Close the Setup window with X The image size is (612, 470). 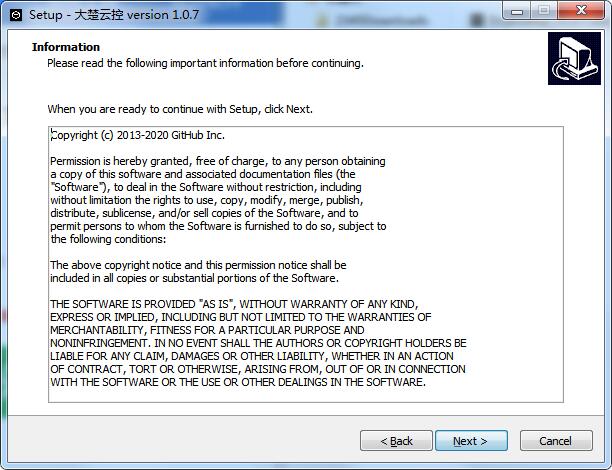pyautogui.click(x=581, y=10)
